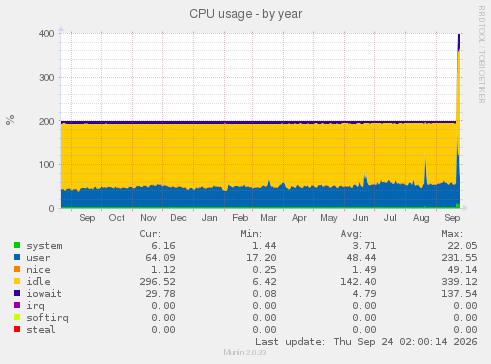The height and width of the screenshot is (364, 491).
Task: Click the 'nice' legend label
Action: 38,270
